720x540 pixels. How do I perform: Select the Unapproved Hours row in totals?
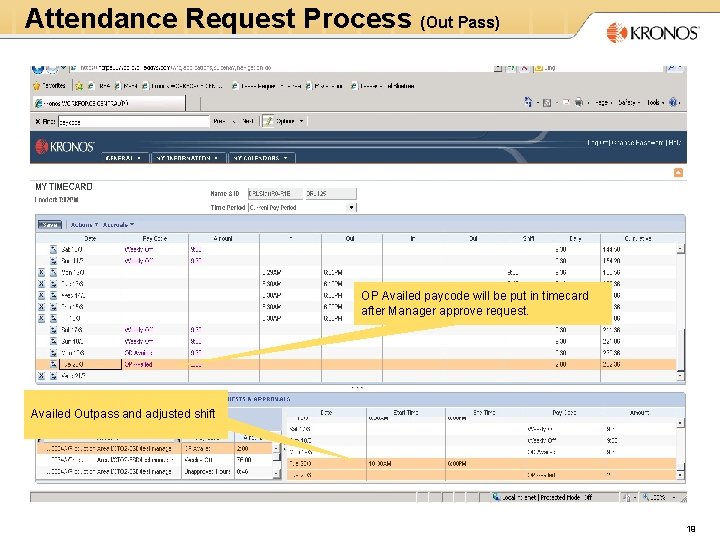click(155, 472)
